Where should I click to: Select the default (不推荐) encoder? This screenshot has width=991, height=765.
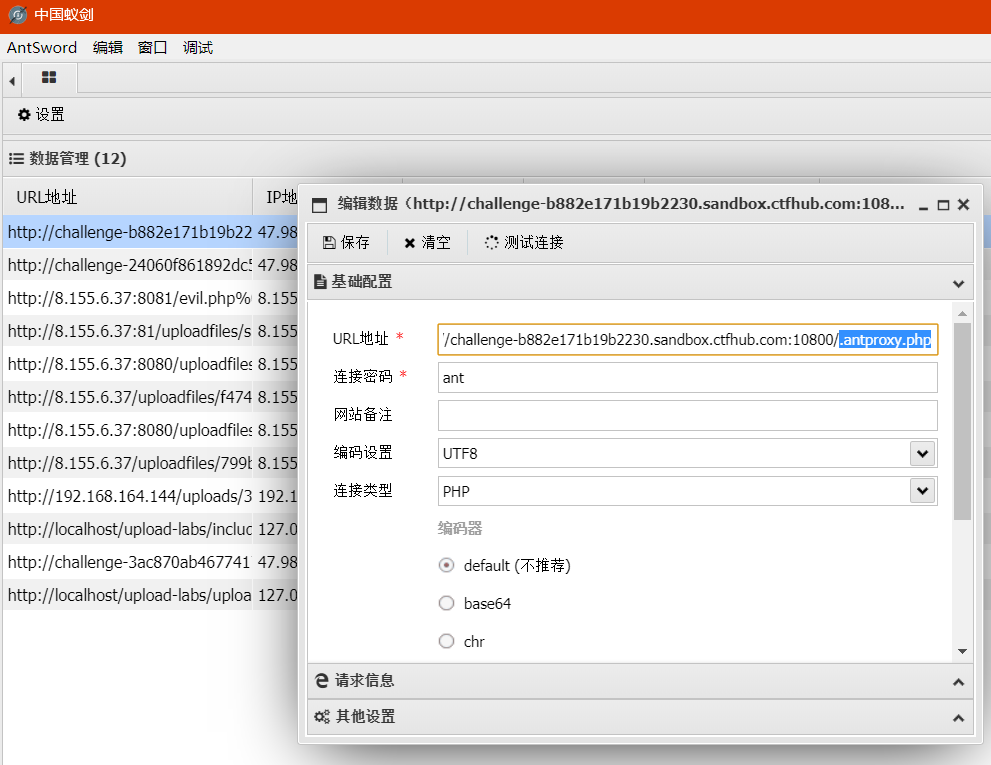(x=446, y=565)
